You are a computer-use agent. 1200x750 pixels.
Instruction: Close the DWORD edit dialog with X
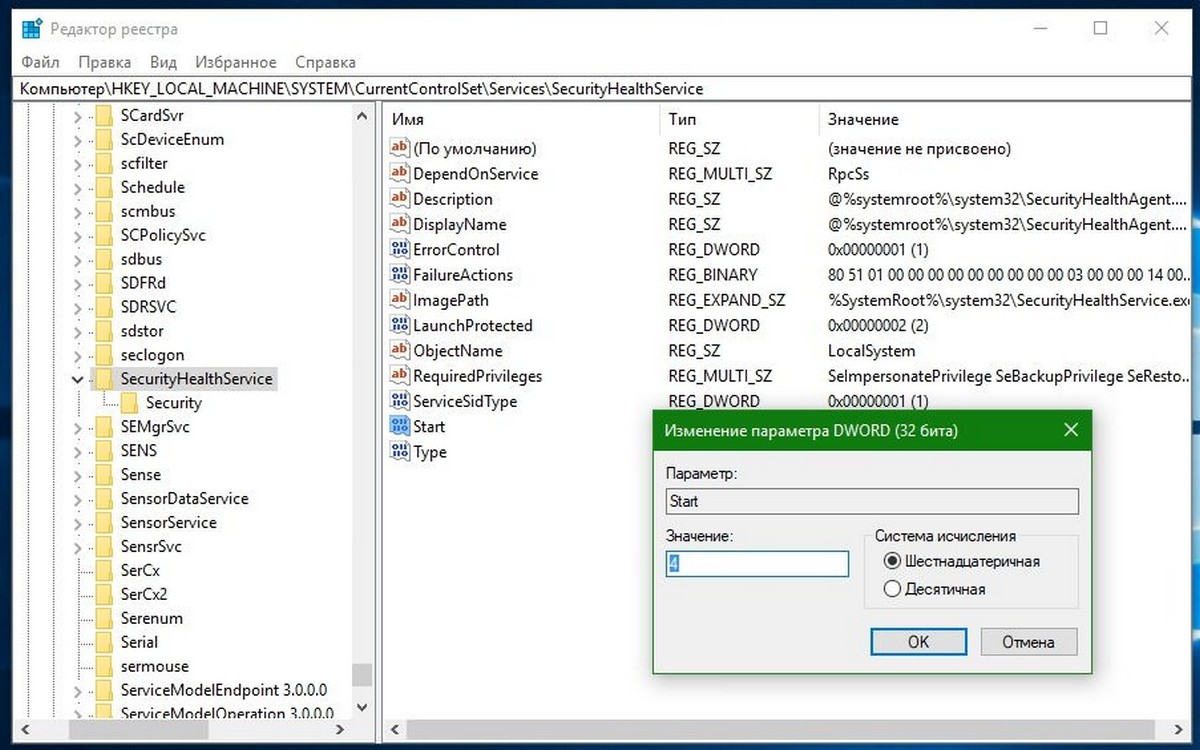tap(1071, 431)
